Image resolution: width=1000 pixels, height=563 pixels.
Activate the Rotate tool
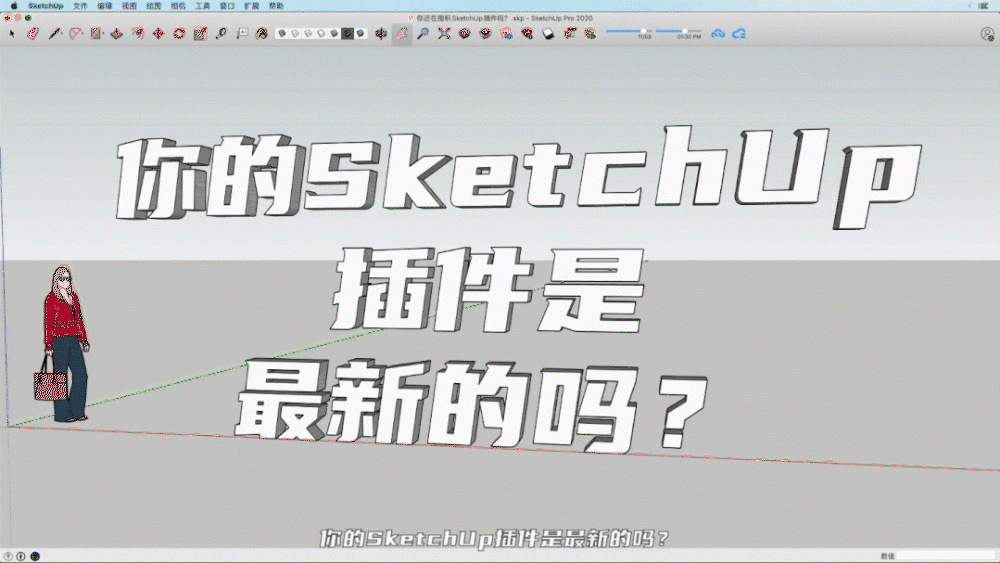tap(178, 33)
